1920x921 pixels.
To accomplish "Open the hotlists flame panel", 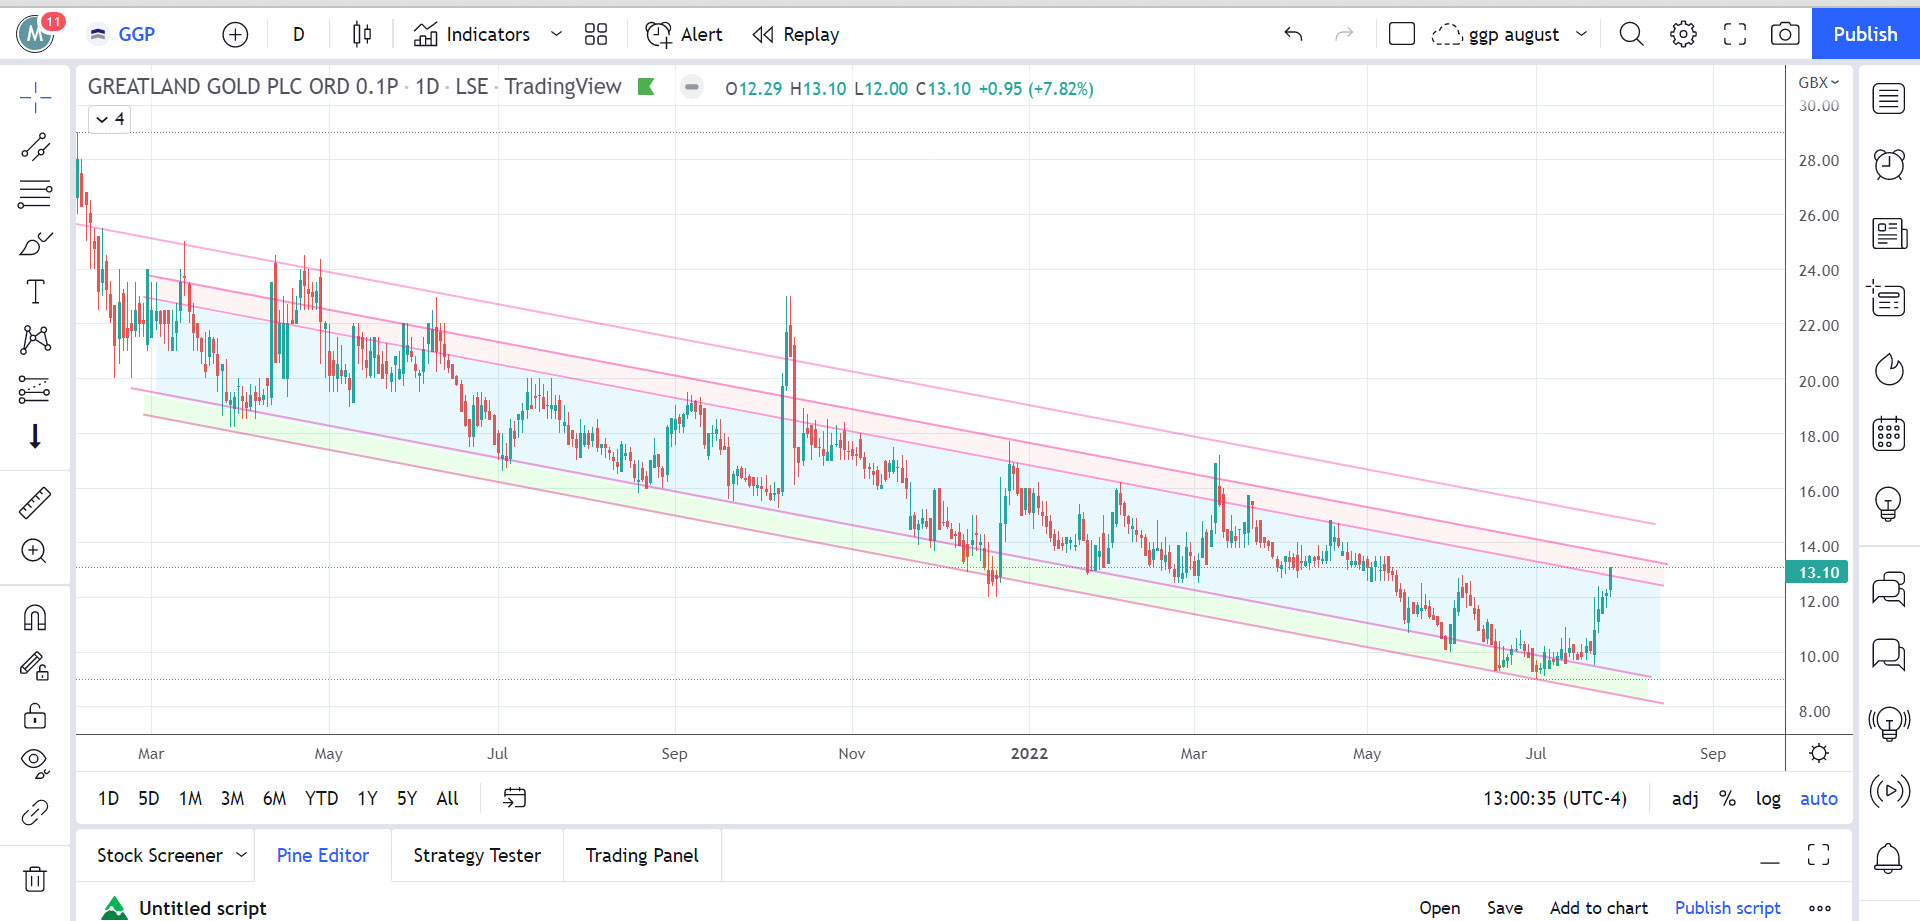I will (1889, 369).
